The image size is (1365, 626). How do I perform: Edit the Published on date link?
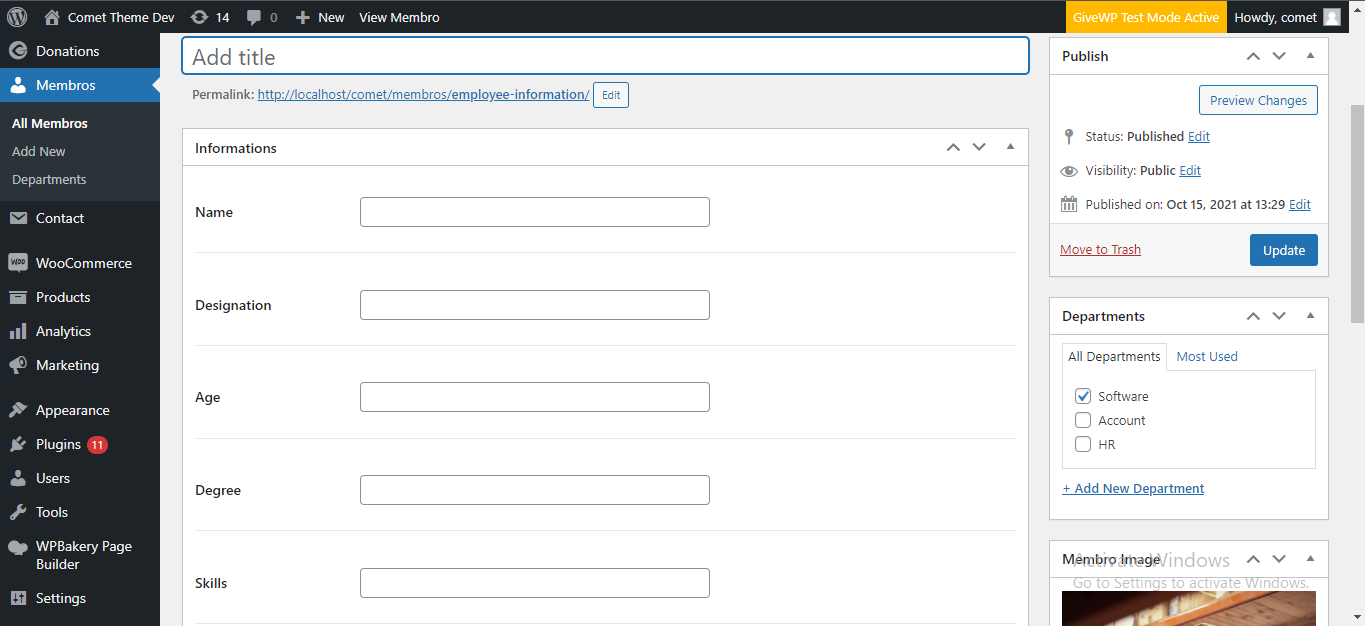(x=1300, y=204)
